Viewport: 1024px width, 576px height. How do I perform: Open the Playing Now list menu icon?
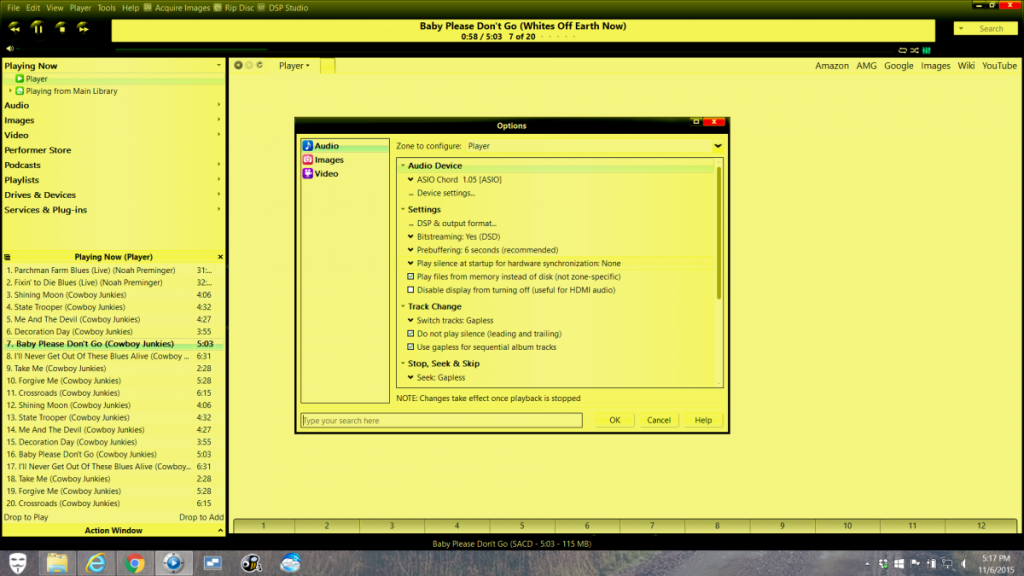[7, 257]
